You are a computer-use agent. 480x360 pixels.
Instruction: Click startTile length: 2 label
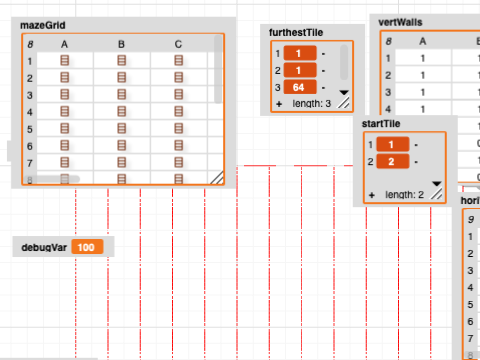[x=404, y=195]
